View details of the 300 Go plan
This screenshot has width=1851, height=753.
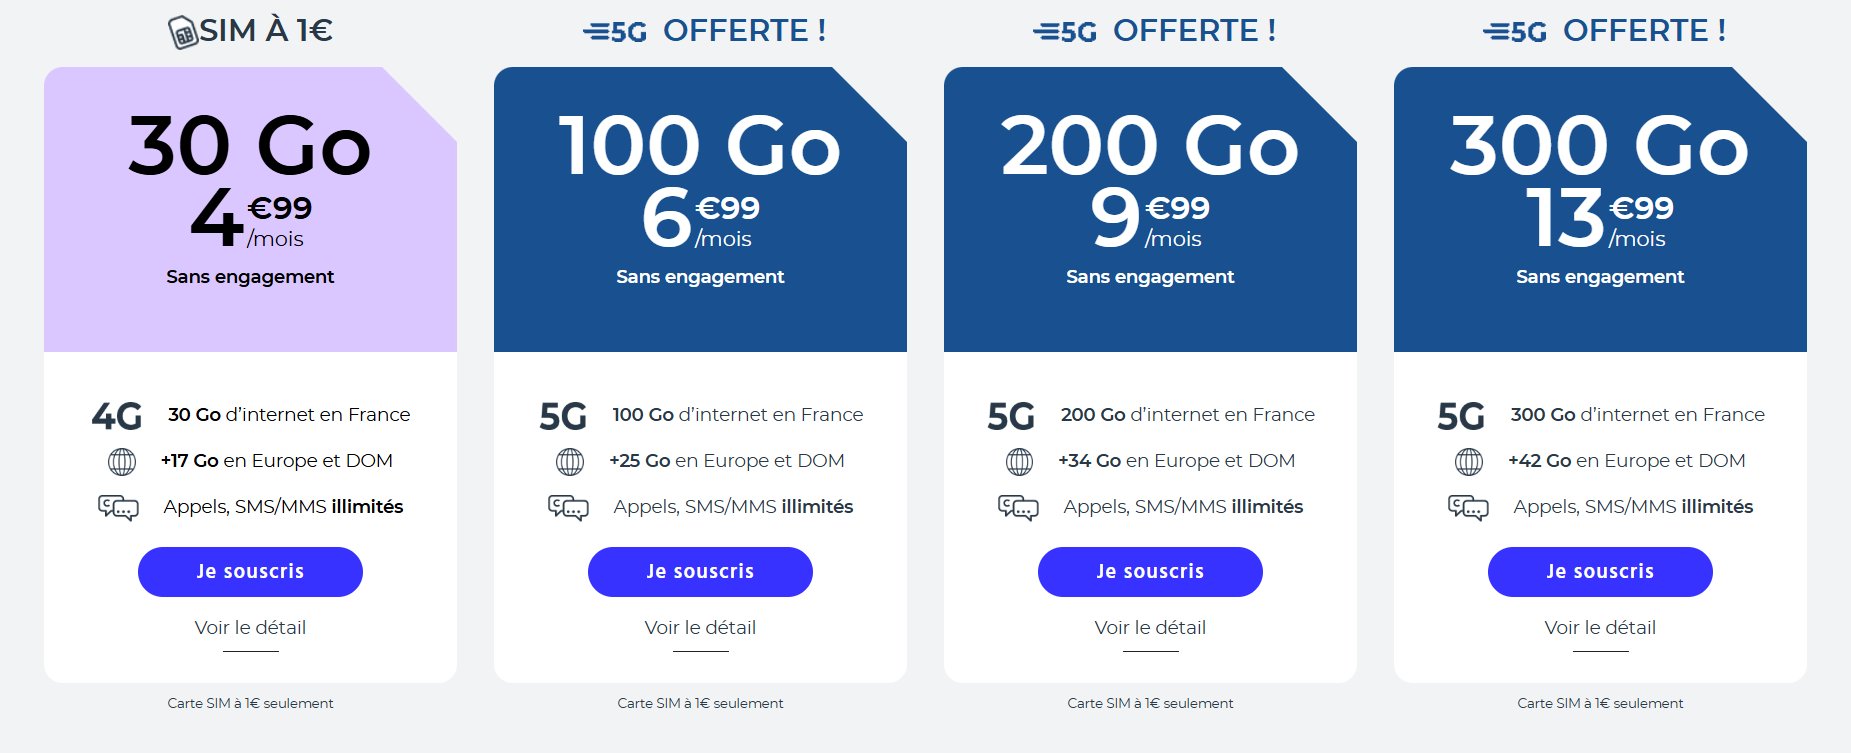coord(1600,628)
